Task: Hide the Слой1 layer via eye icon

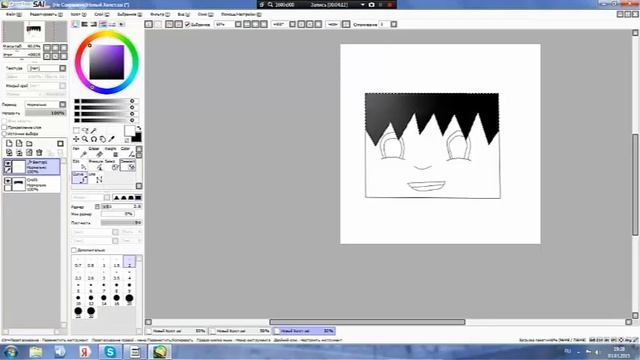Action: point(8,181)
